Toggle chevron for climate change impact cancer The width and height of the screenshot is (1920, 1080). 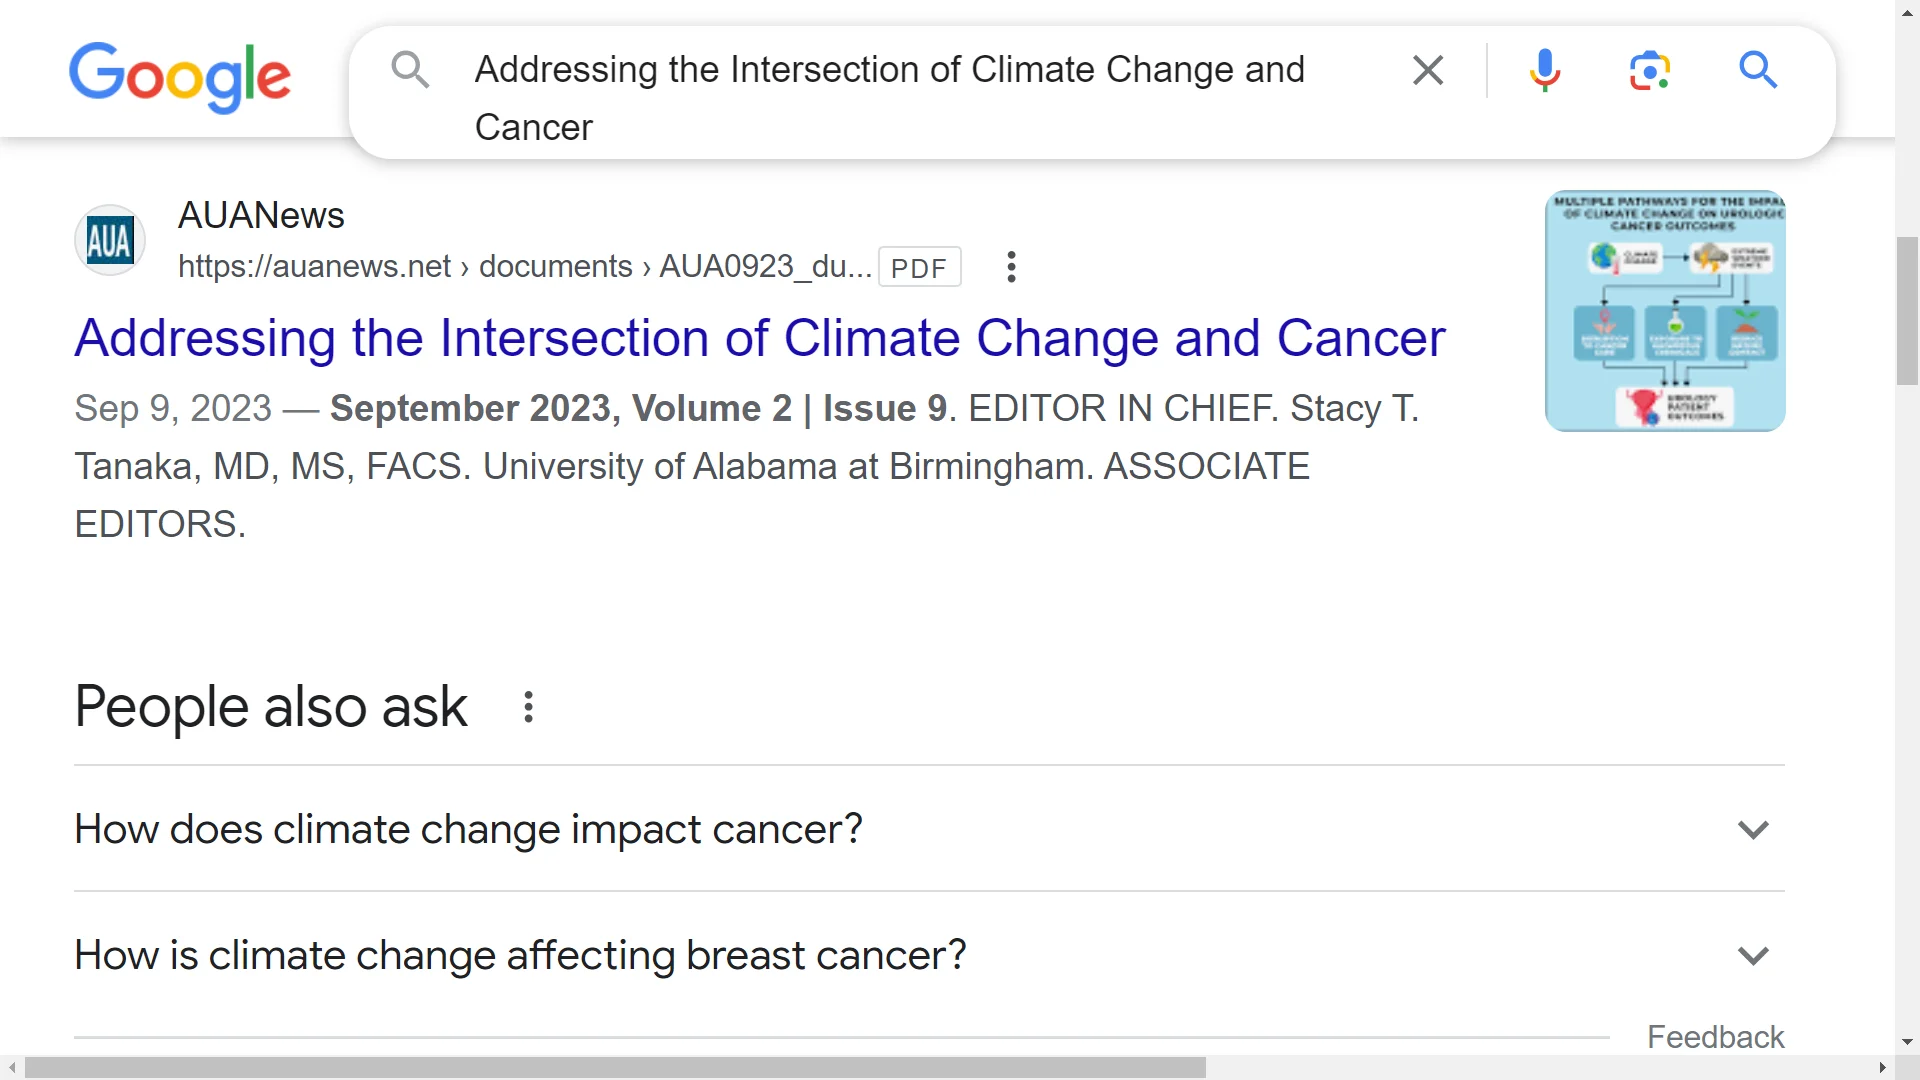(1753, 830)
